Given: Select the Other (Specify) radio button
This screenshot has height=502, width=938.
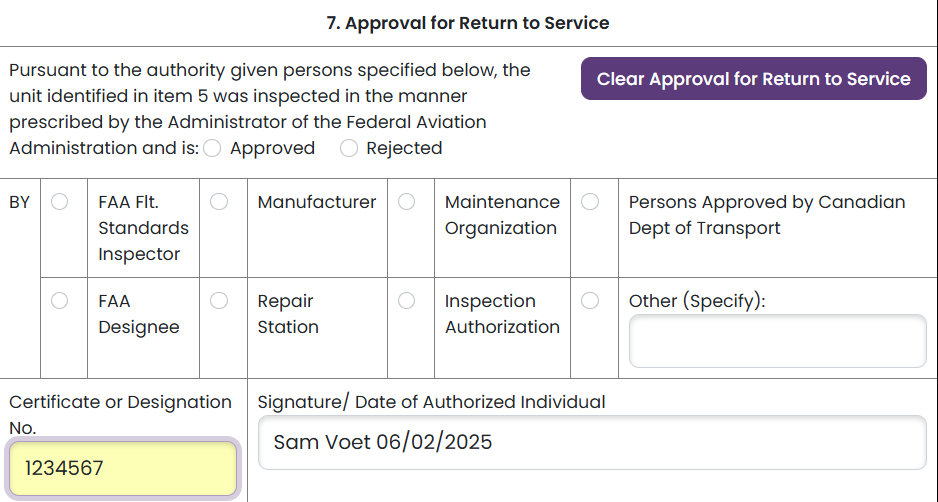Looking at the screenshot, I should click(590, 300).
